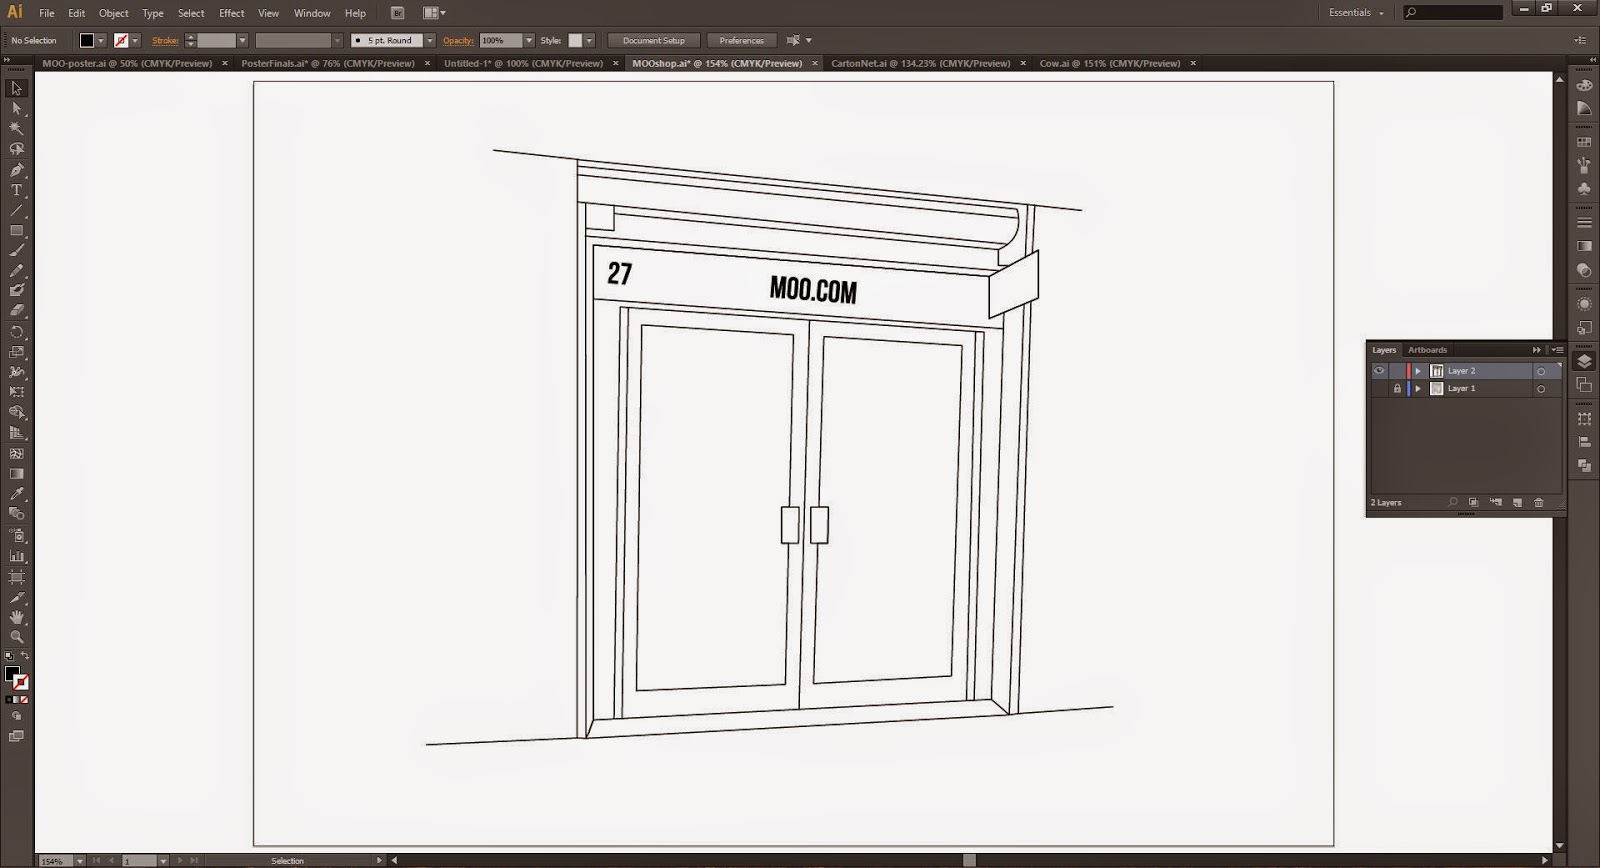The height and width of the screenshot is (868, 1600).
Task: Activate the Type tool
Action: point(16,190)
